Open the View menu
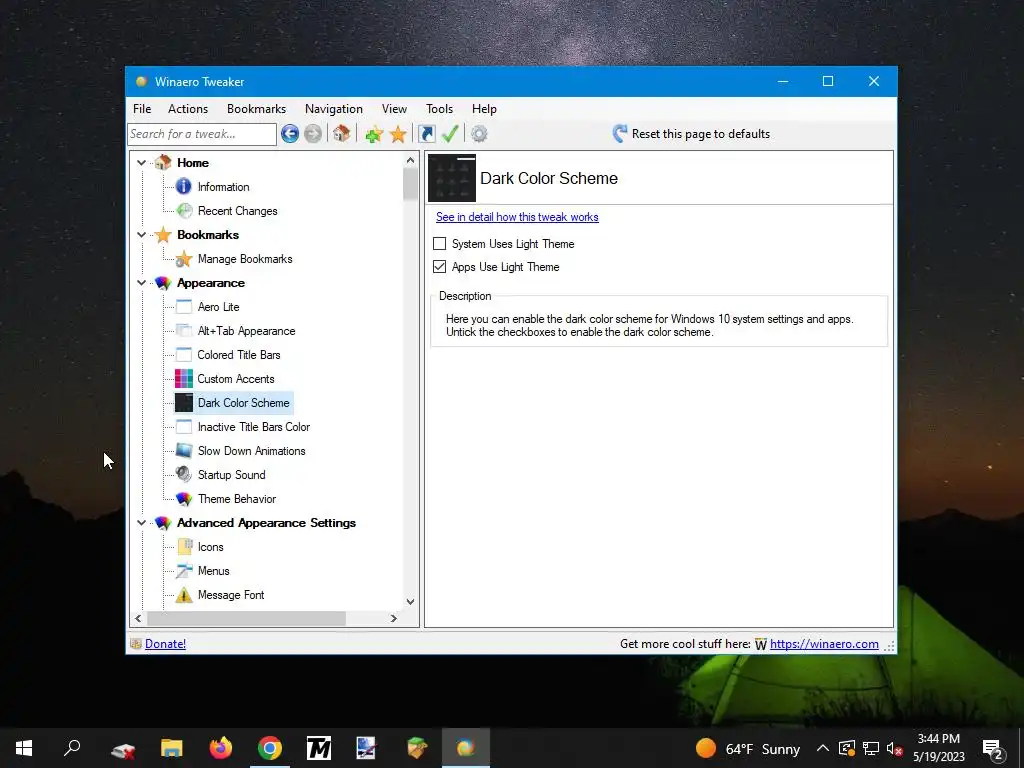Image resolution: width=1024 pixels, height=768 pixels. tap(394, 109)
